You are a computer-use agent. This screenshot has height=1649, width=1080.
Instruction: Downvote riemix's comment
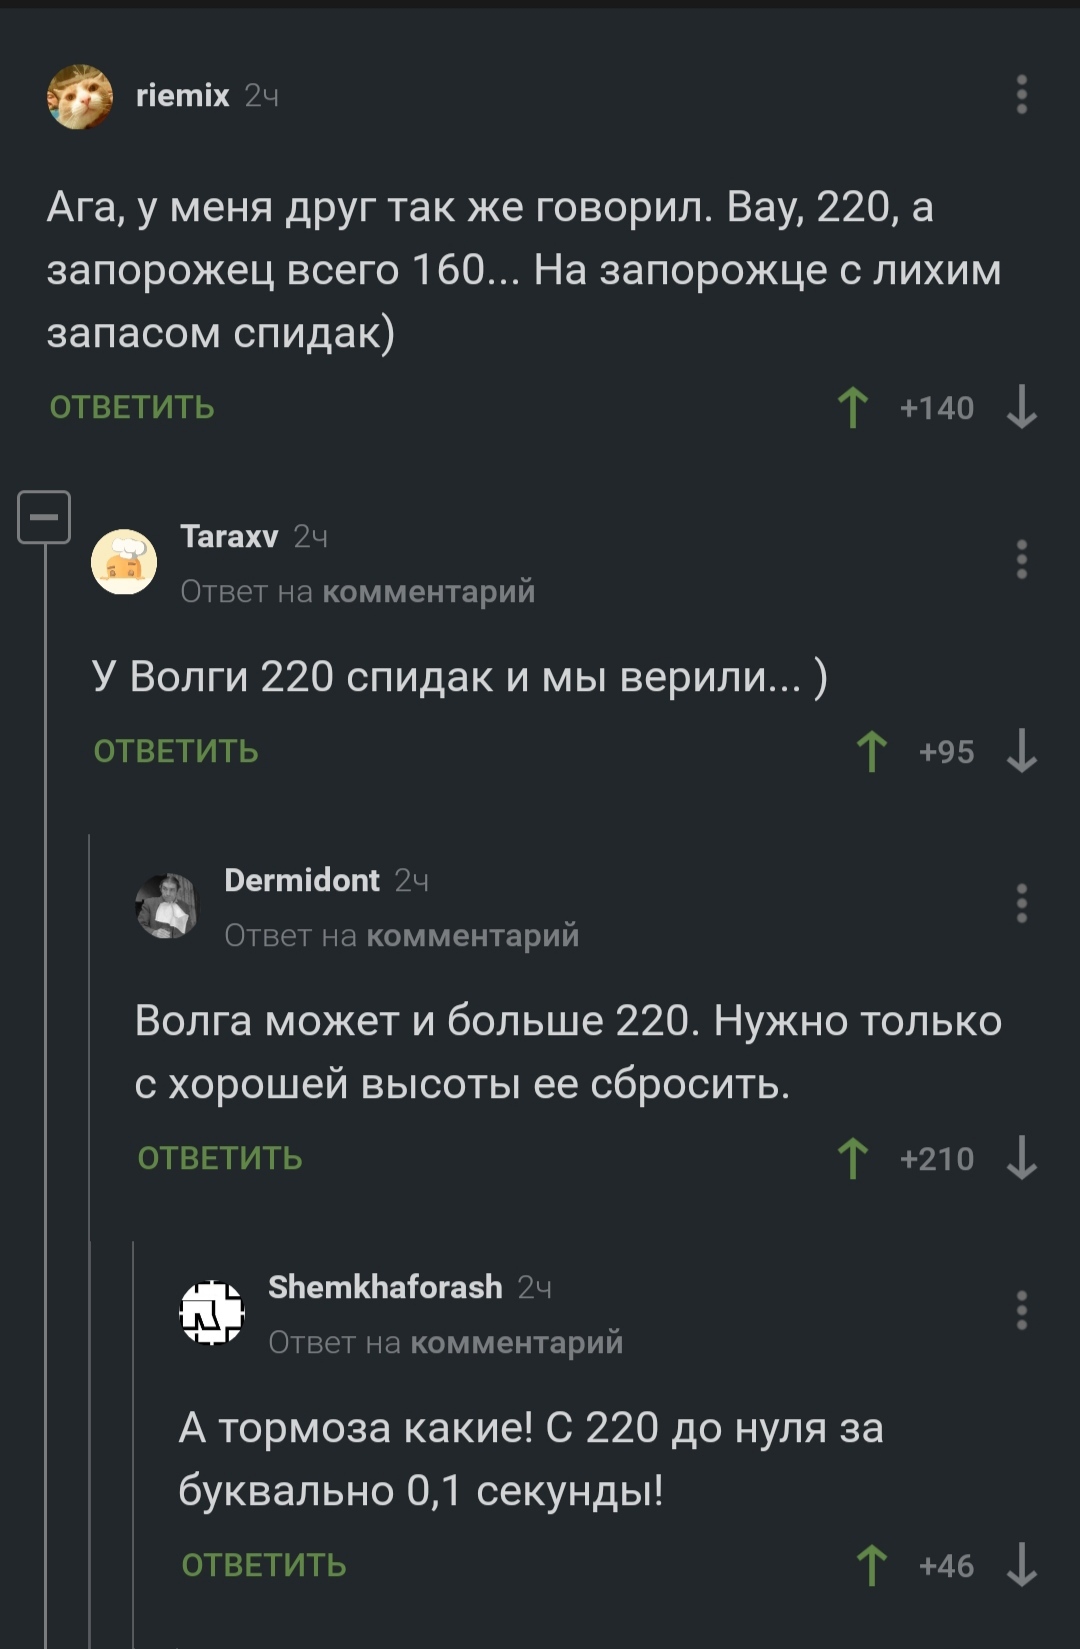point(1021,408)
